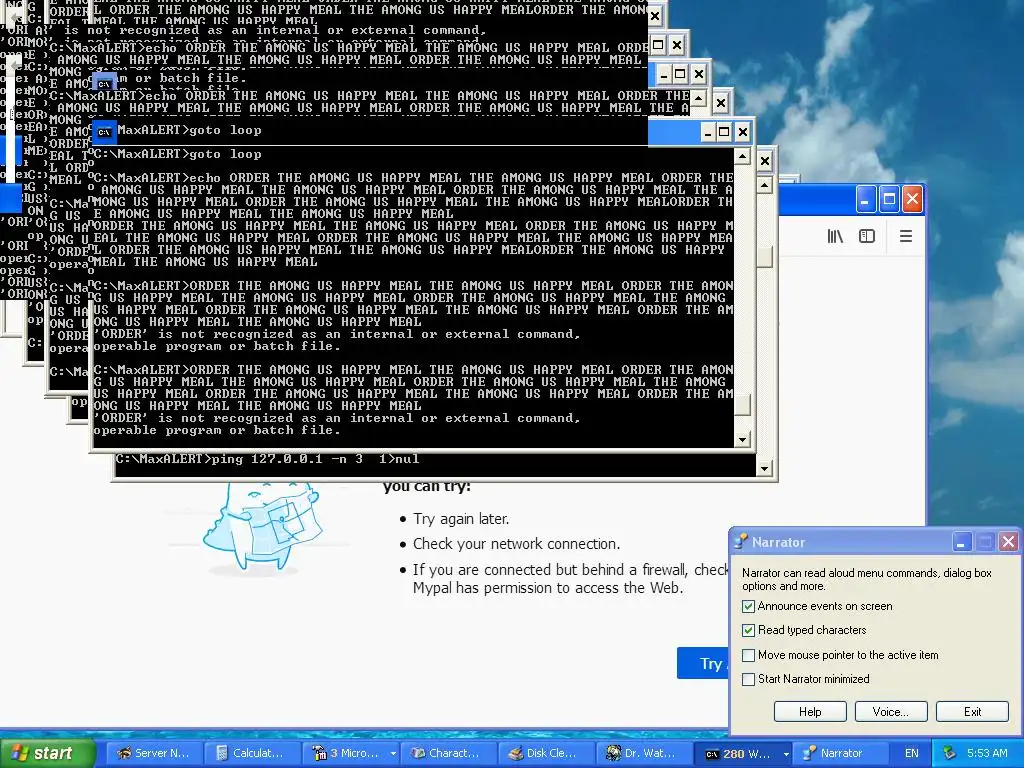The height and width of the screenshot is (768, 1024).
Task: Toggle Announce events on screen checkbox
Action: coord(748,606)
